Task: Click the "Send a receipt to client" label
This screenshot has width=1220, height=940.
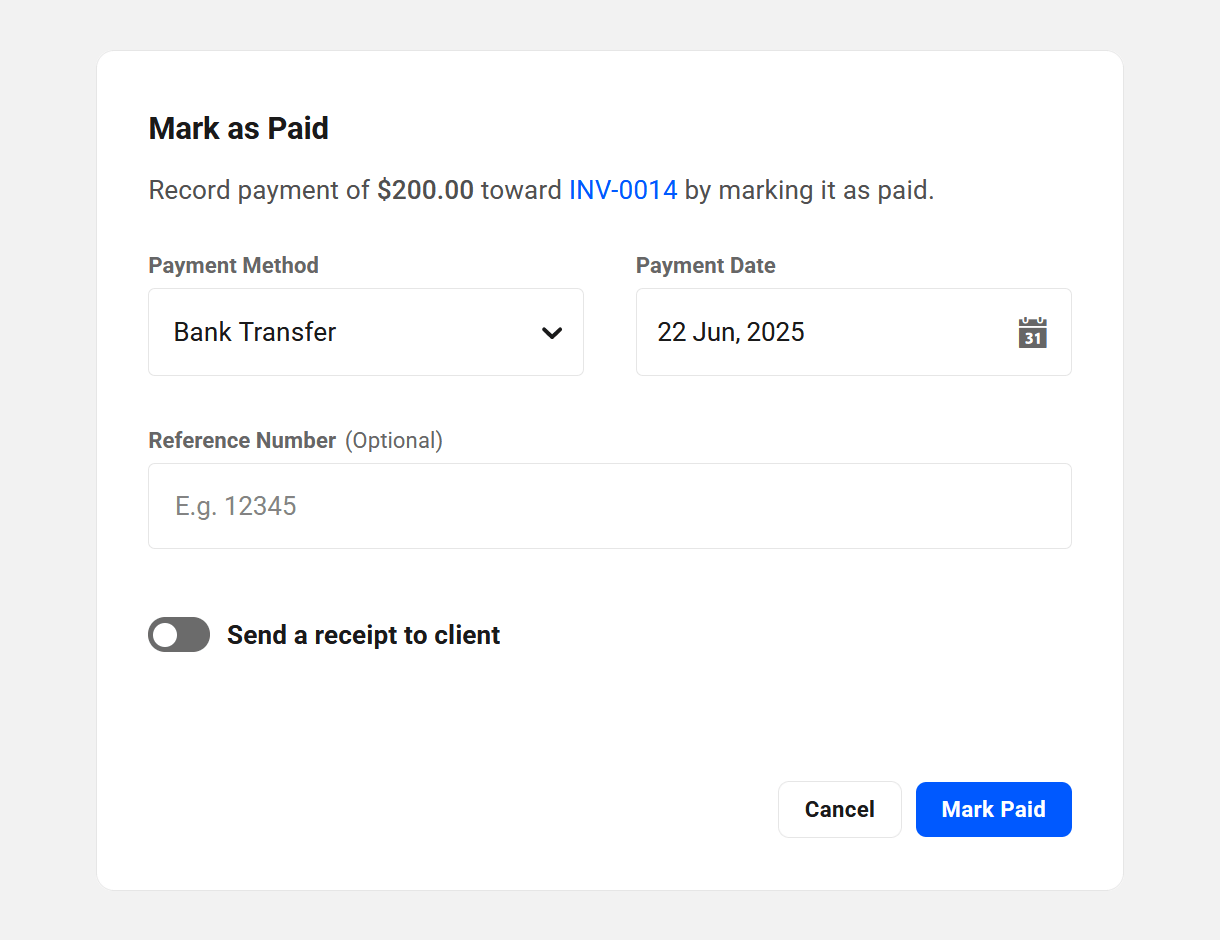Action: [363, 635]
